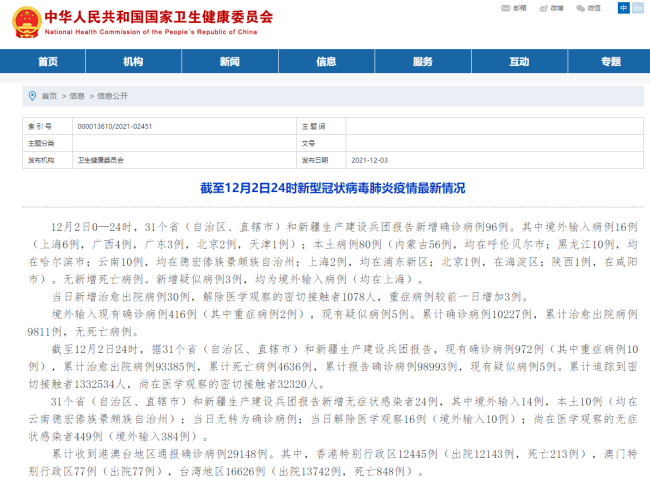
Task: Go to 首页 in navigation bar
Action: [48, 61]
